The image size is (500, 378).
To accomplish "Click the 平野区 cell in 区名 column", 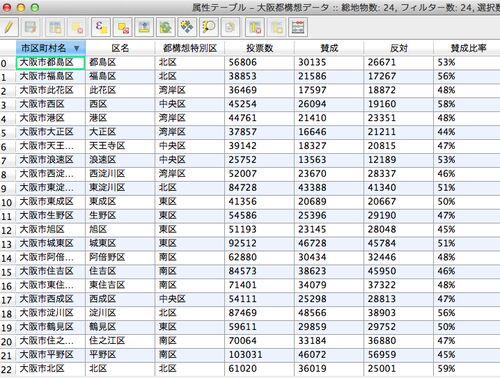I will pos(120,355).
